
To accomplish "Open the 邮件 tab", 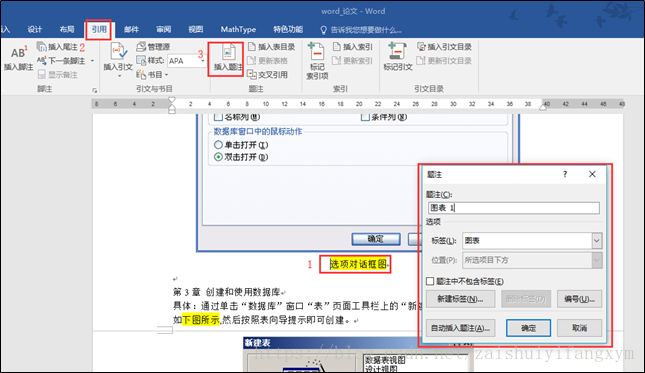I will [x=131, y=29].
